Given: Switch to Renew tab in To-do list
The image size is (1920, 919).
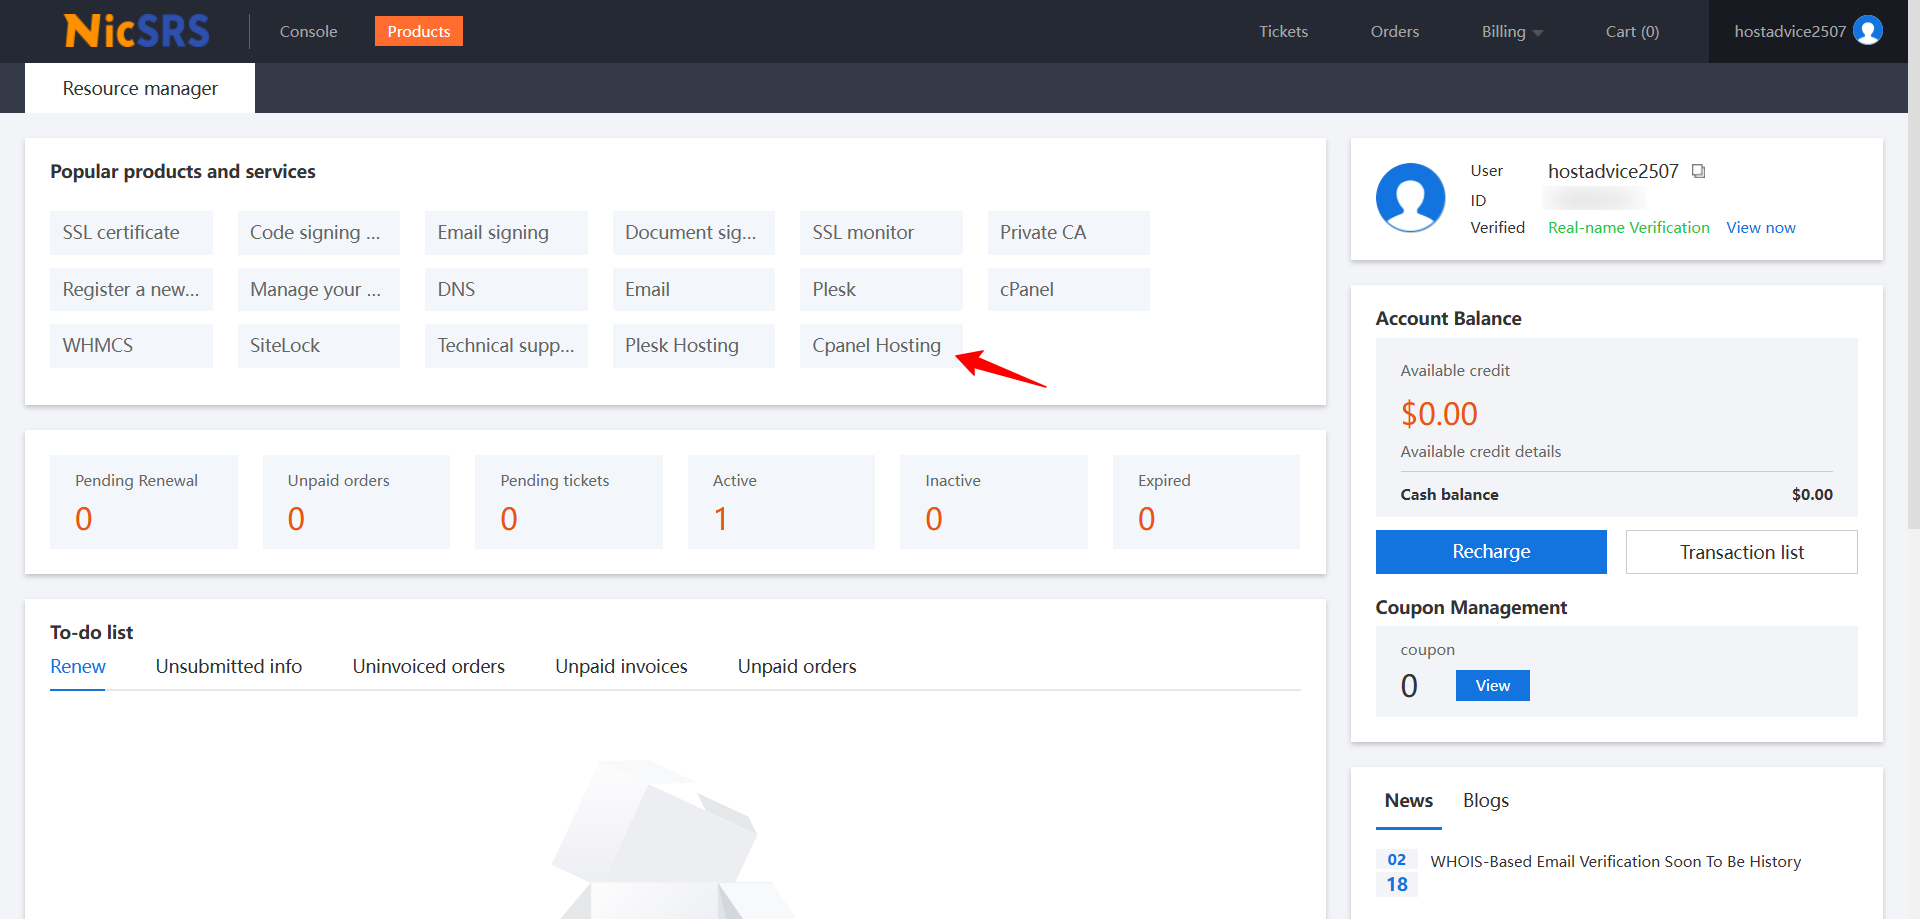Looking at the screenshot, I should pos(78,666).
